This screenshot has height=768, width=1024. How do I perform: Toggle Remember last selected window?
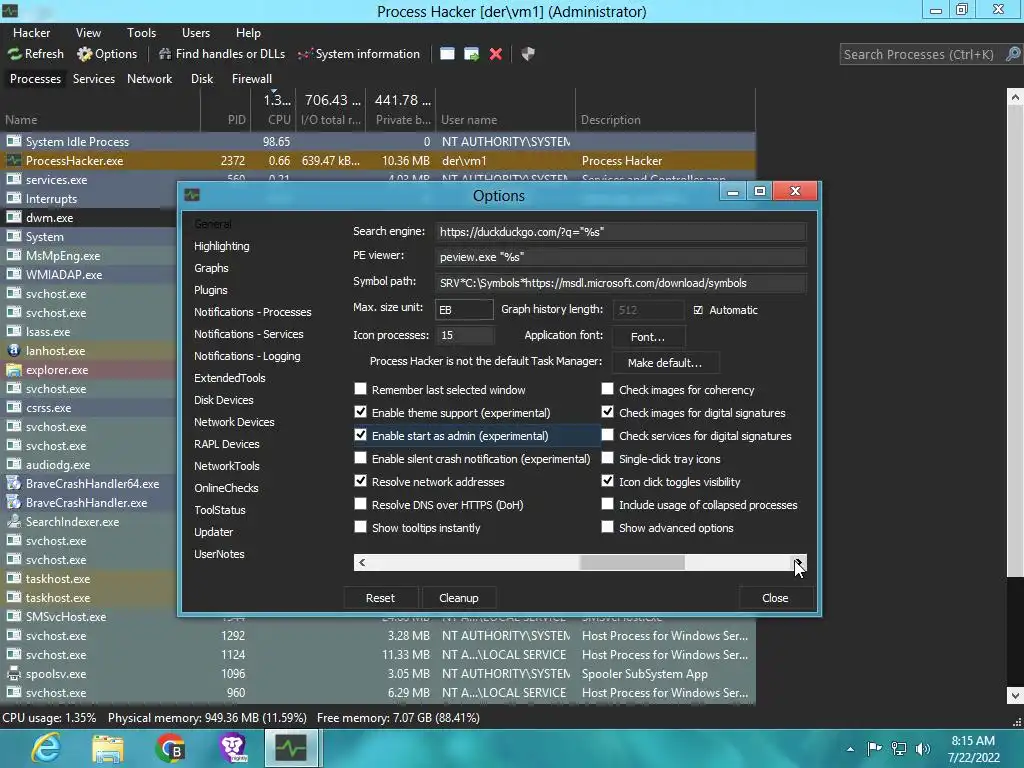[360, 389]
